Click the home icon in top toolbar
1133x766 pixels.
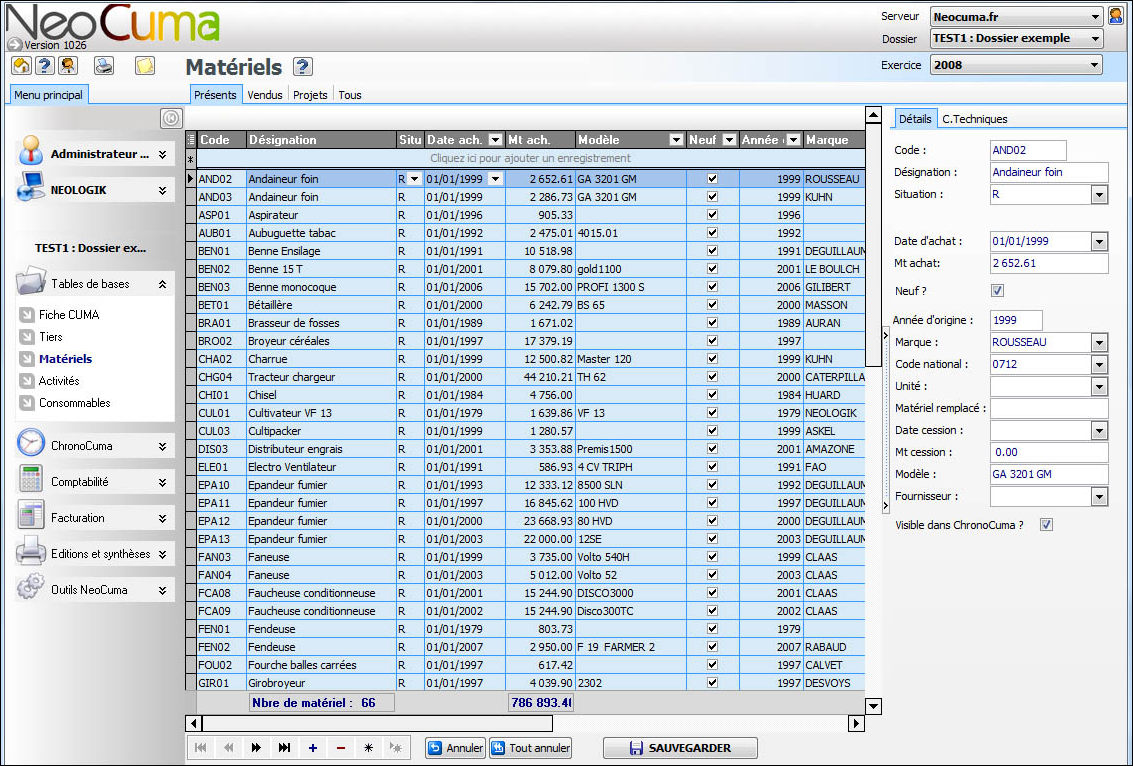tap(22, 66)
